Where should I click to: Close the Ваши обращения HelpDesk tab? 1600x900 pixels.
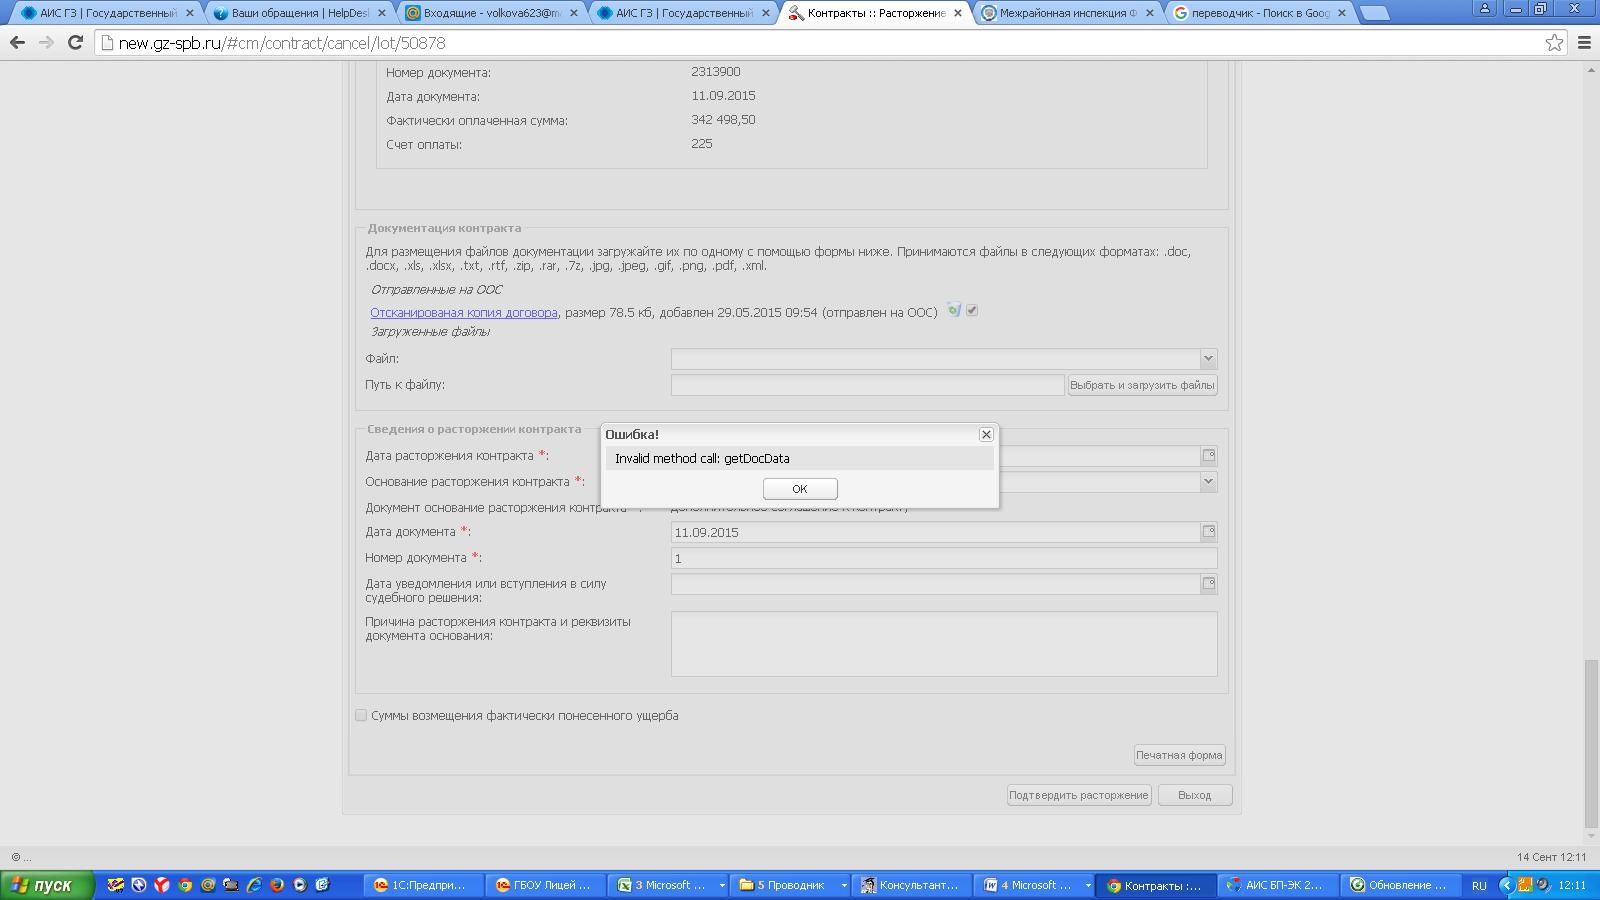(381, 13)
